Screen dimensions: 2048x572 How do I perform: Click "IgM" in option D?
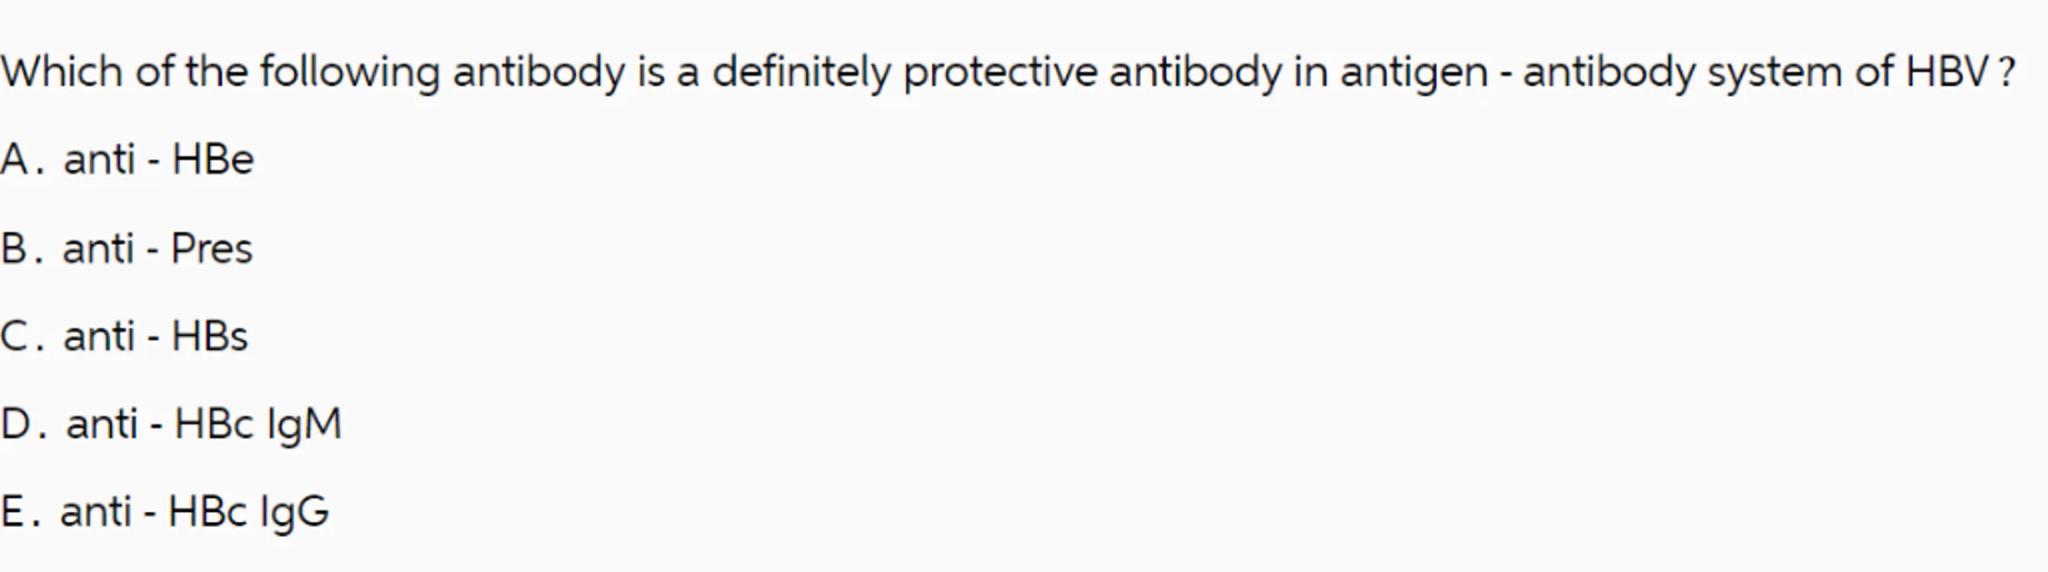coord(304,424)
